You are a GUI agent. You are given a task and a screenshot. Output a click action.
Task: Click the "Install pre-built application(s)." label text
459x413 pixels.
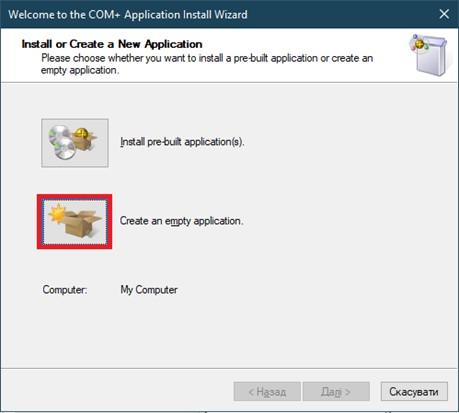(x=182, y=142)
